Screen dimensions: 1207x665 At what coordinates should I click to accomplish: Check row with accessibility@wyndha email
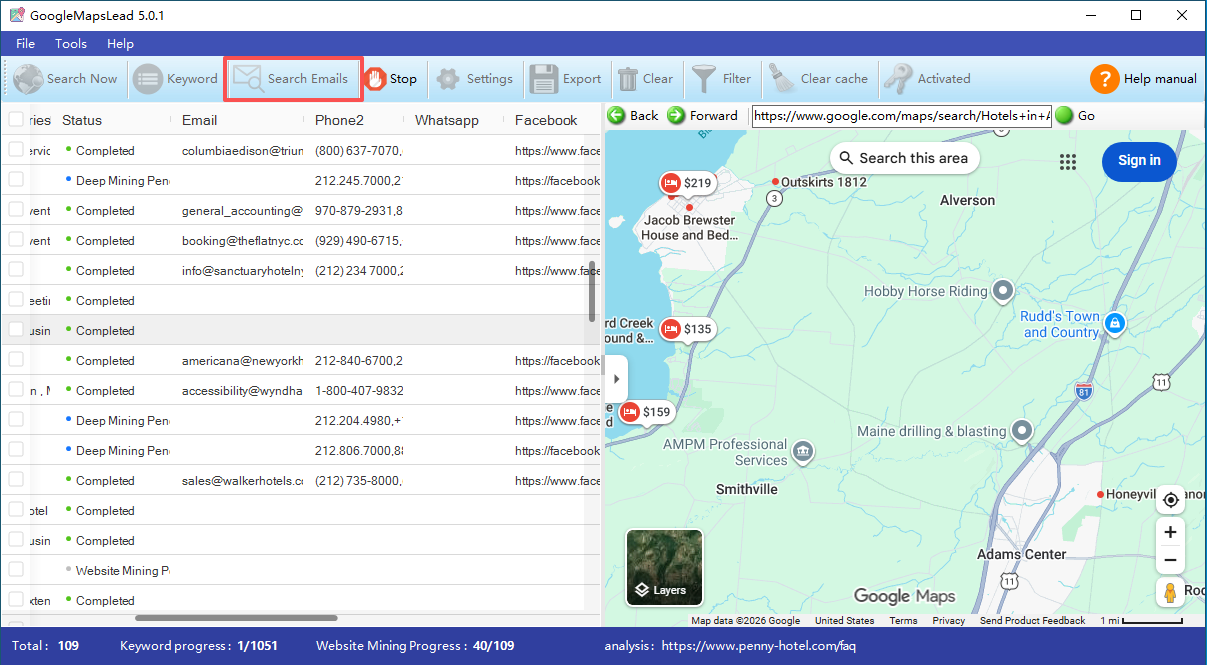coord(16,390)
